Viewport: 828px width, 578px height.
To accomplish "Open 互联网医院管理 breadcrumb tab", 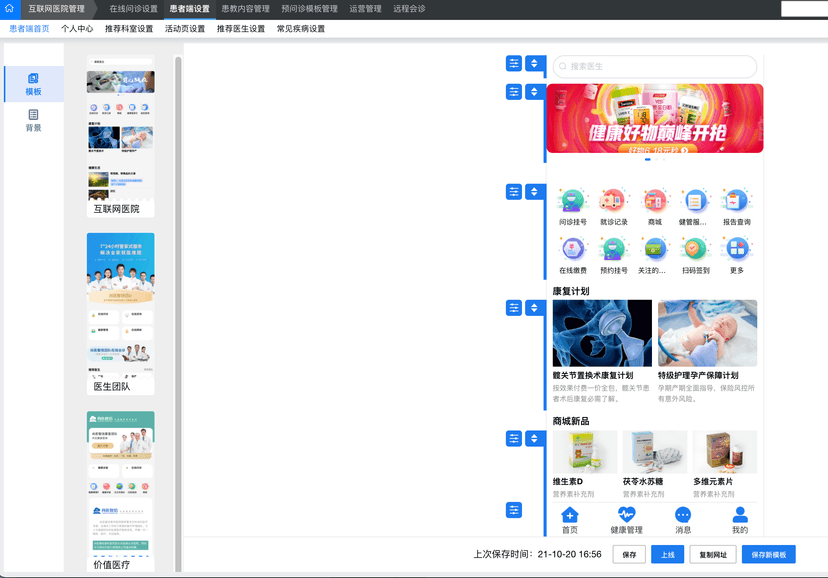I will 57,9.
